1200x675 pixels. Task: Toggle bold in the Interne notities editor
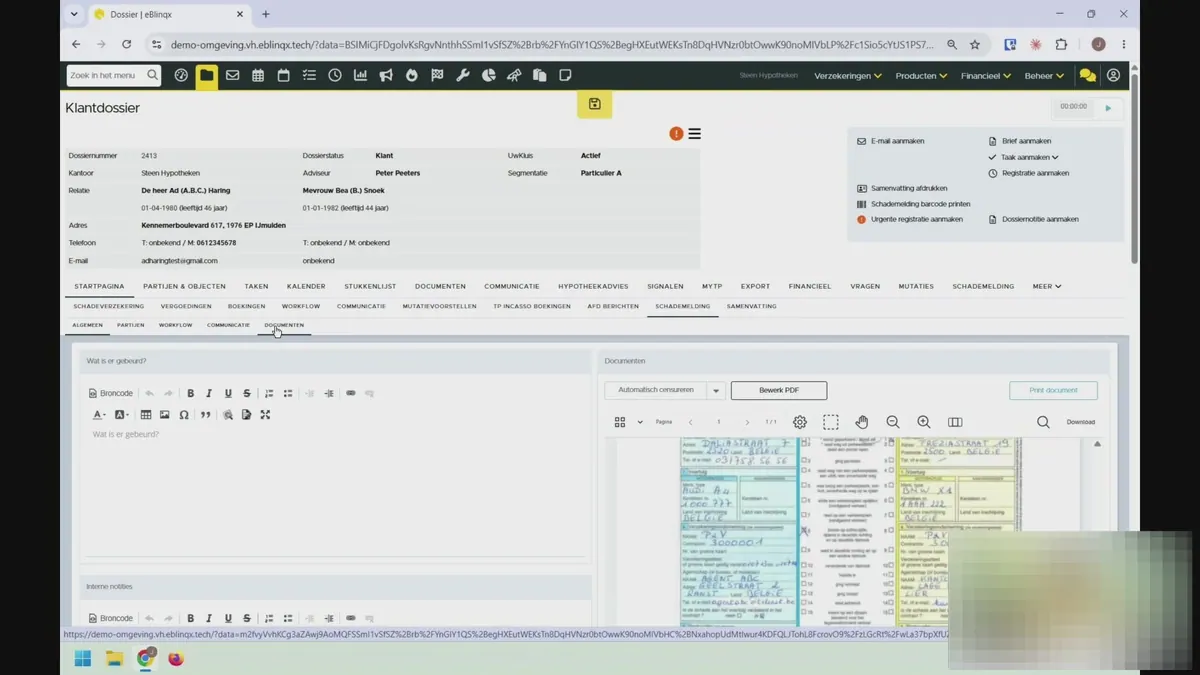[x=191, y=618]
